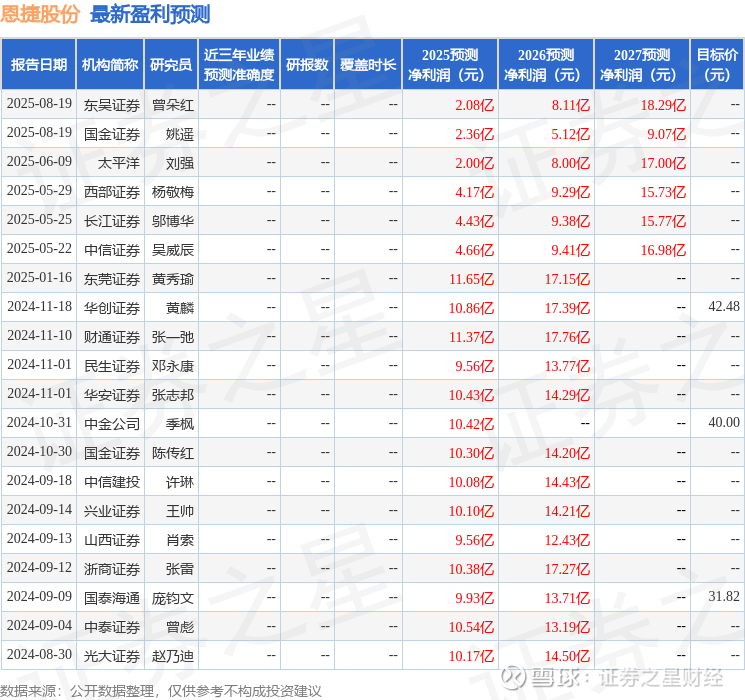
Task: Select the 国泰海通 institution cell
Action: [112, 598]
